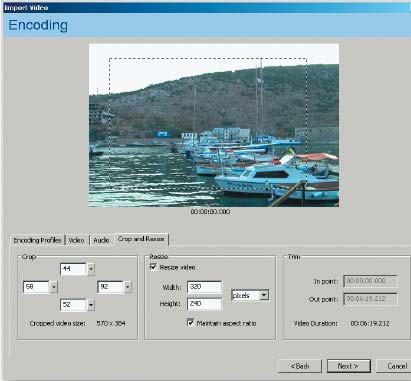
Task: Click the Height field showing 240
Action: (204, 304)
